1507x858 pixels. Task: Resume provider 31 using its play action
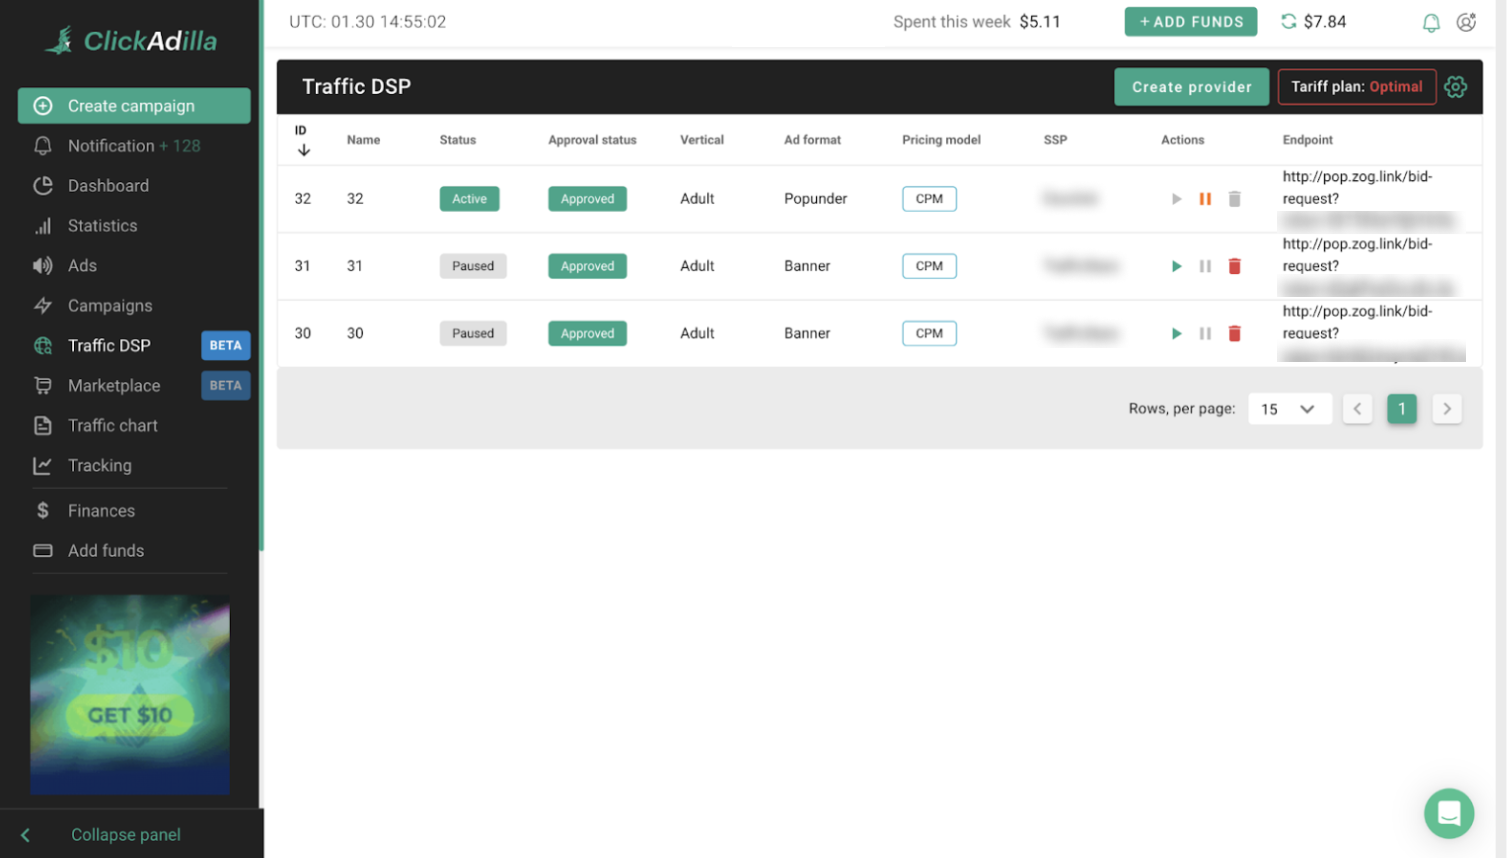(1176, 266)
